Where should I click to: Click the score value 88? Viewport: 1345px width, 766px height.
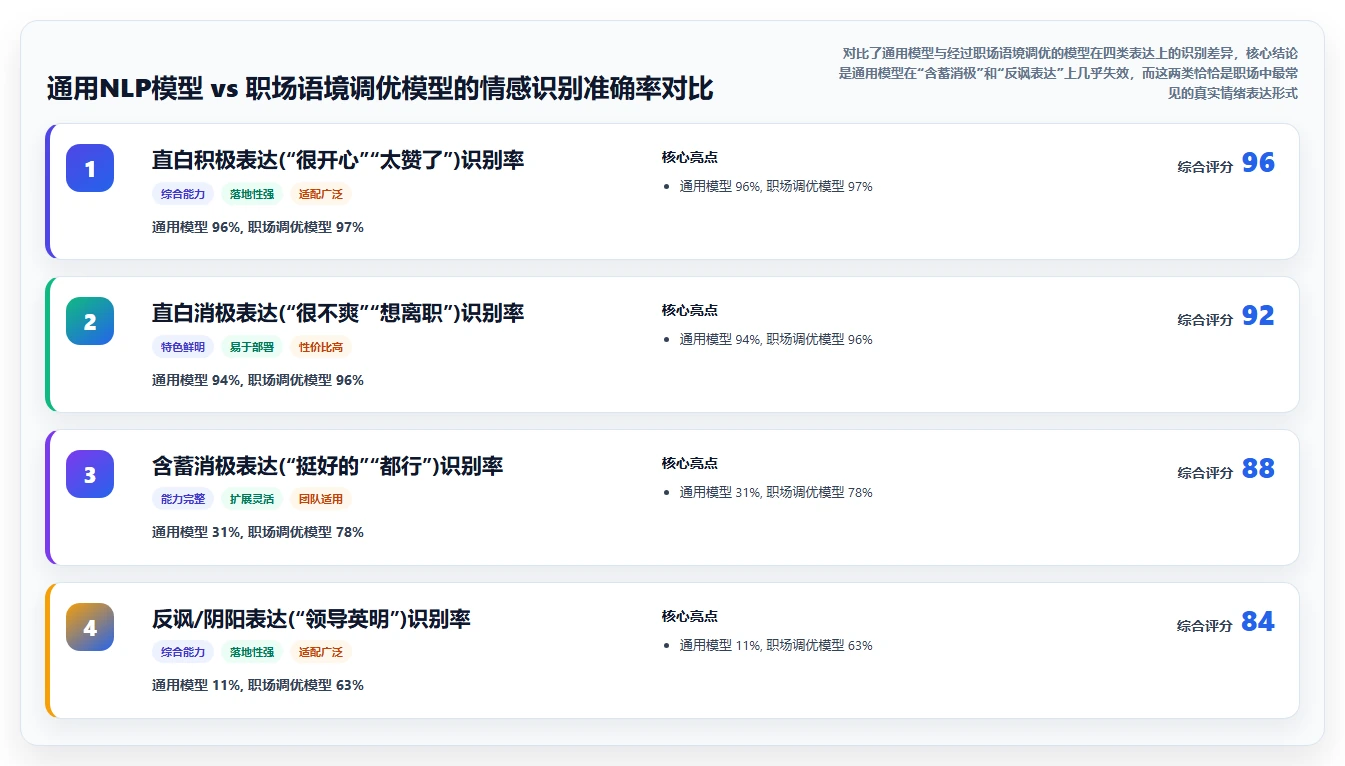click(x=1258, y=469)
